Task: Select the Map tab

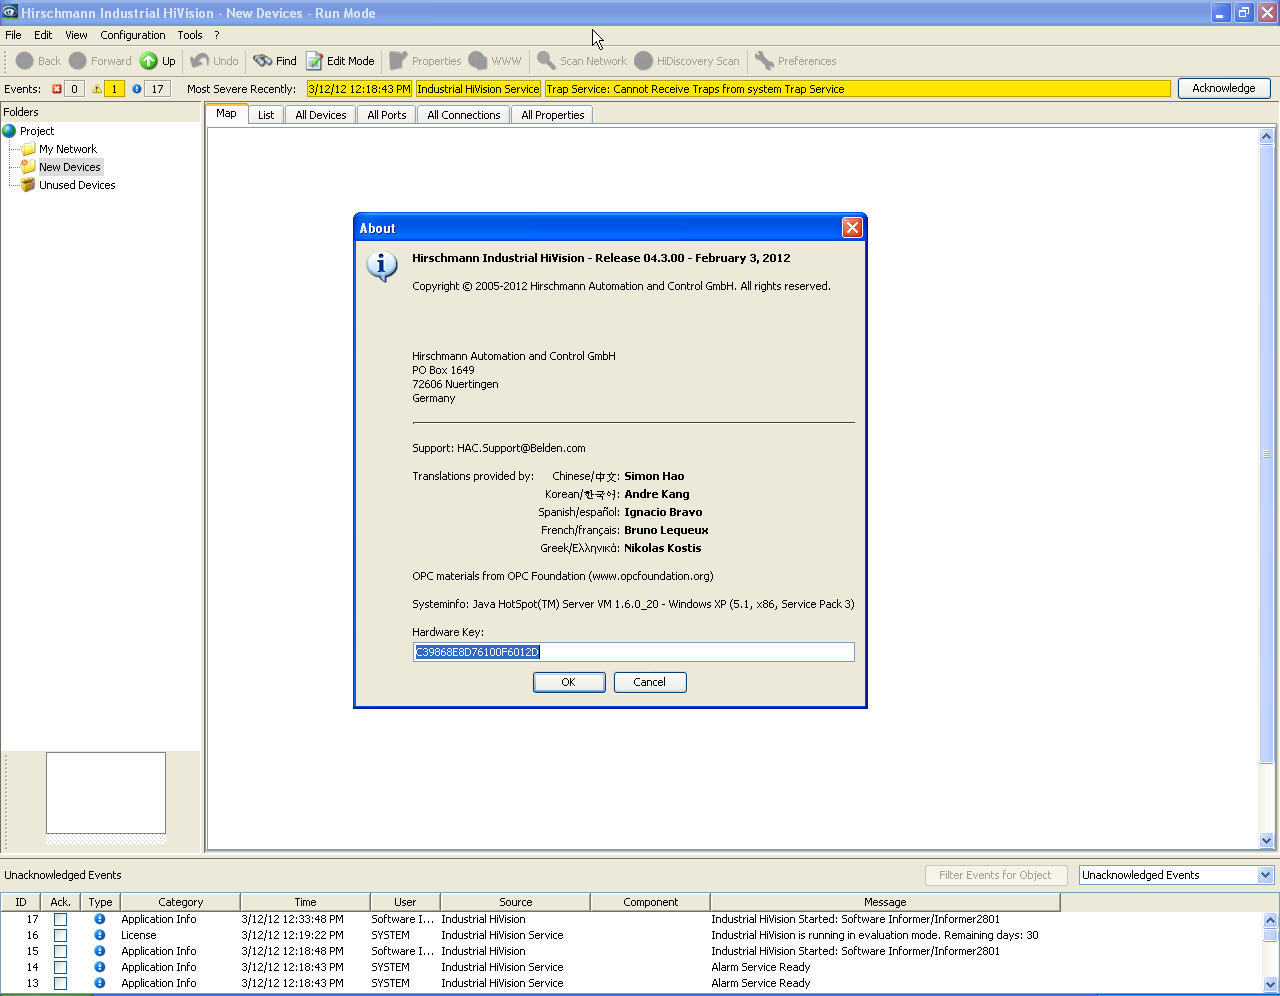Action: (226, 114)
